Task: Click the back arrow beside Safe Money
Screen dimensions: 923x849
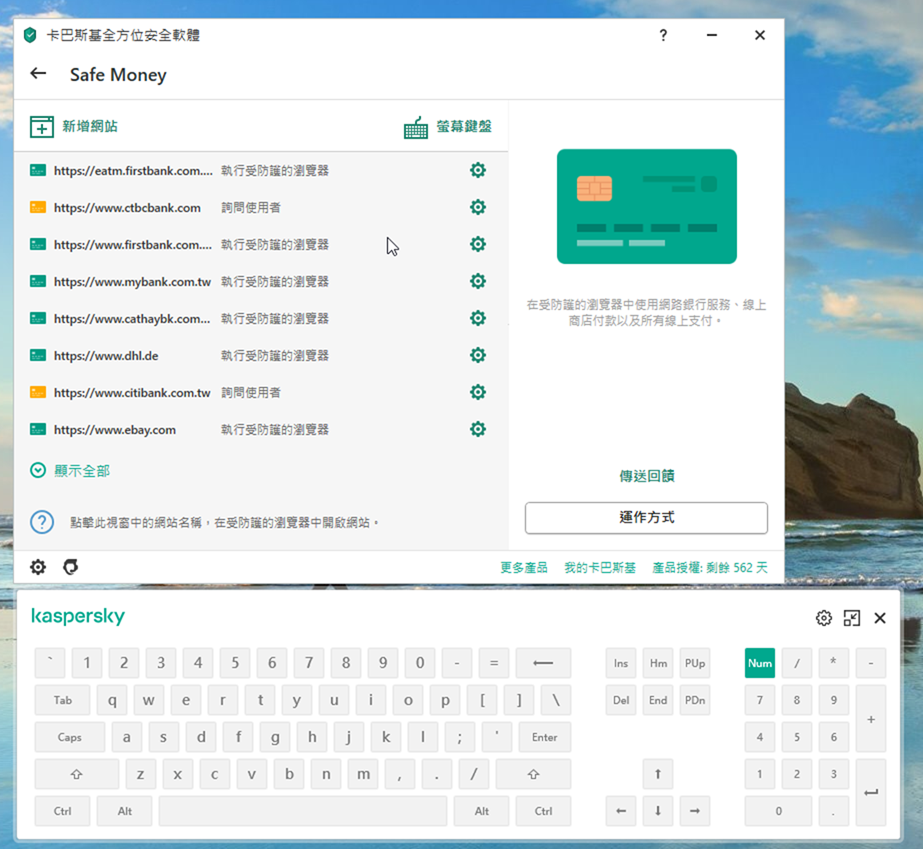Action: tap(38, 74)
